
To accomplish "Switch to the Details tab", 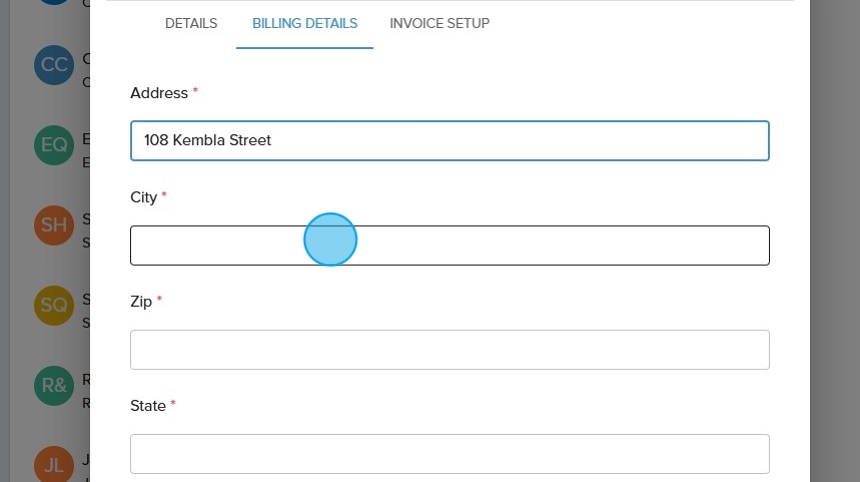I will [x=191, y=23].
